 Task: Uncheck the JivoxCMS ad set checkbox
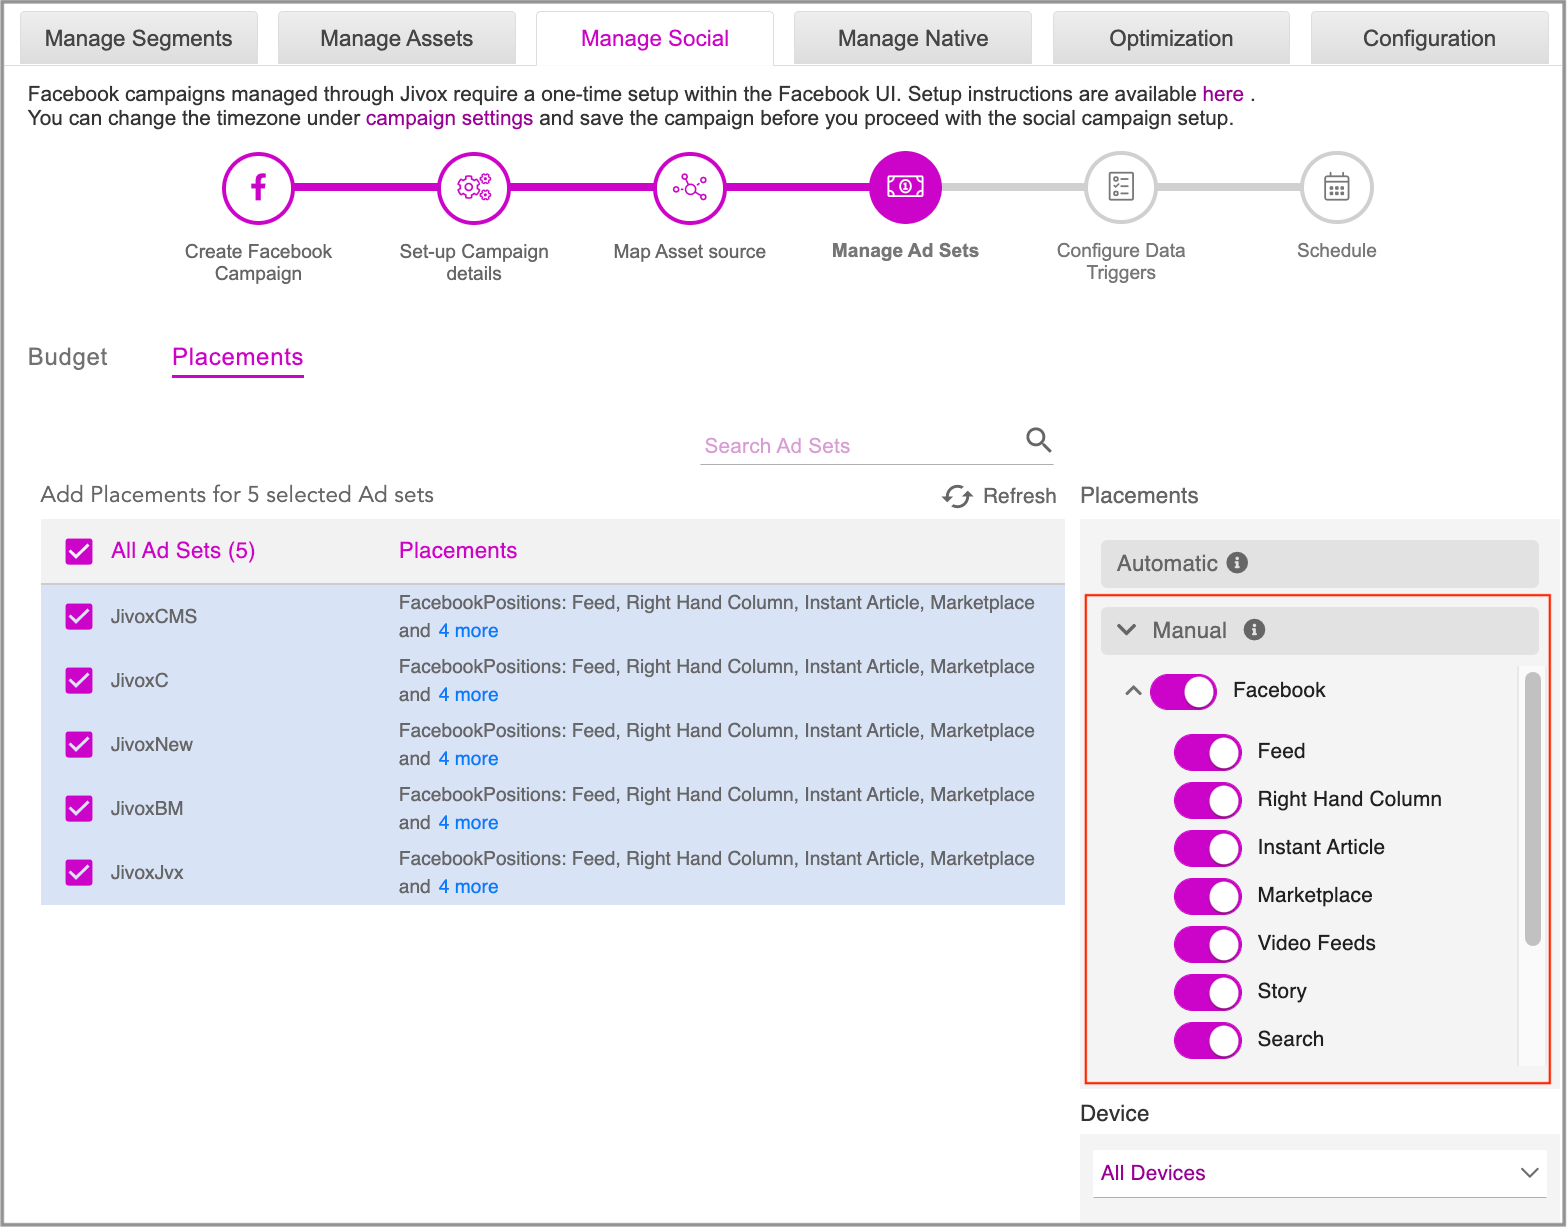point(79,617)
